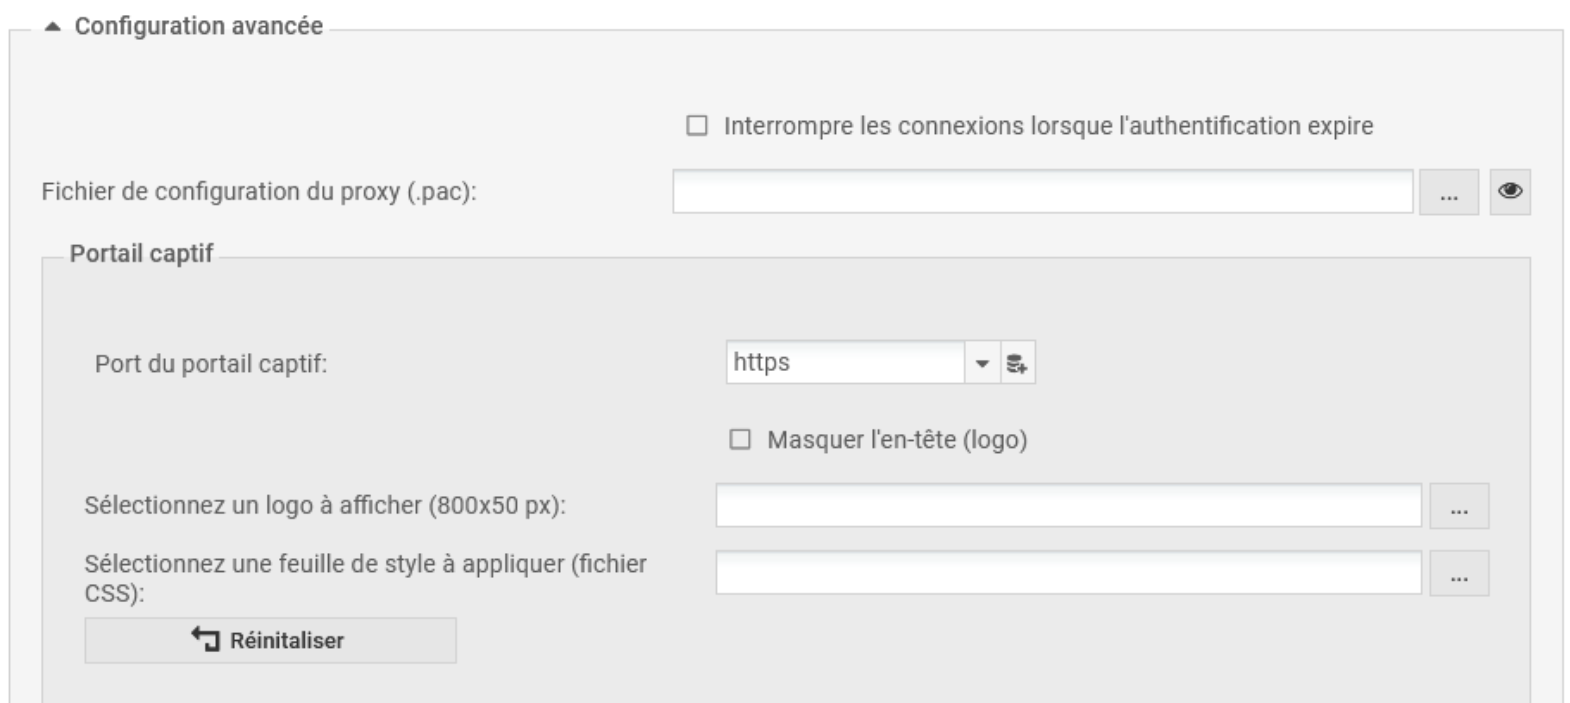Click the Portail captif group legend

pos(141,254)
